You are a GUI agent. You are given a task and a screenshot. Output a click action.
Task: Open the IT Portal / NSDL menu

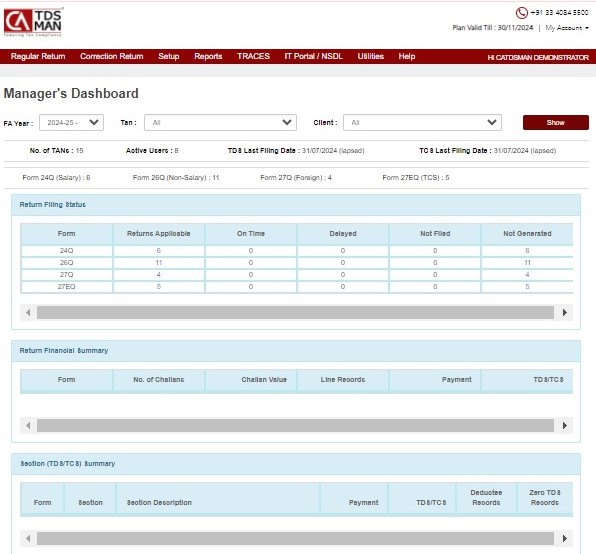[x=314, y=56]
